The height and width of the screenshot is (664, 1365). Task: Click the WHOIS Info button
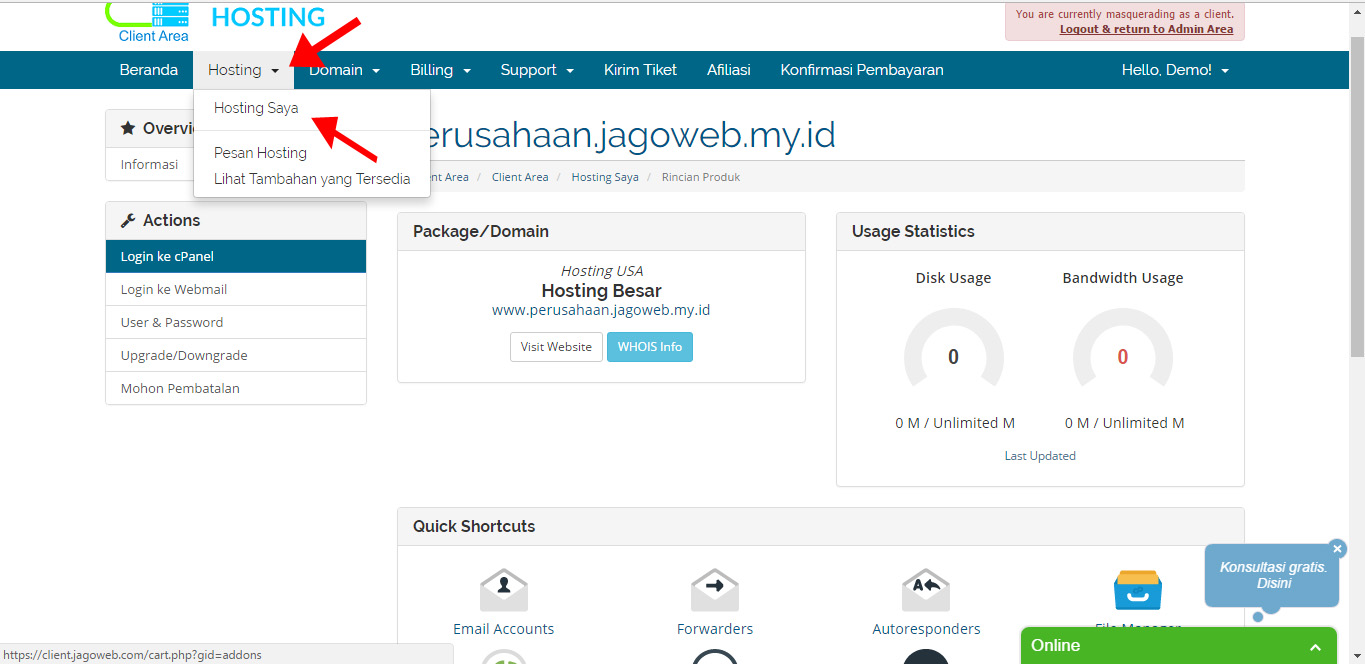[650, 347]
